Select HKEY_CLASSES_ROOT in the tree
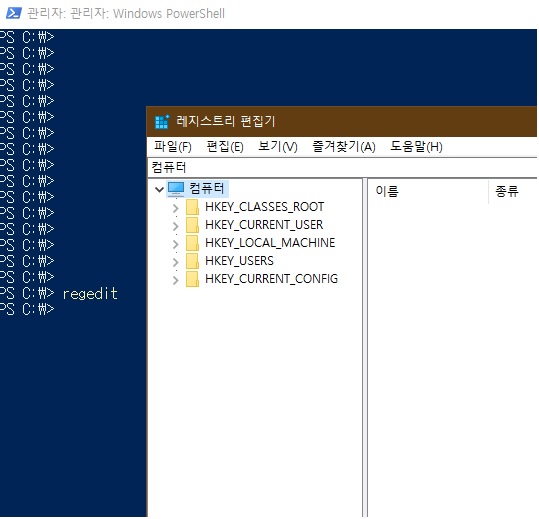The height and width of the screenshot is (519, 539). 265,207
